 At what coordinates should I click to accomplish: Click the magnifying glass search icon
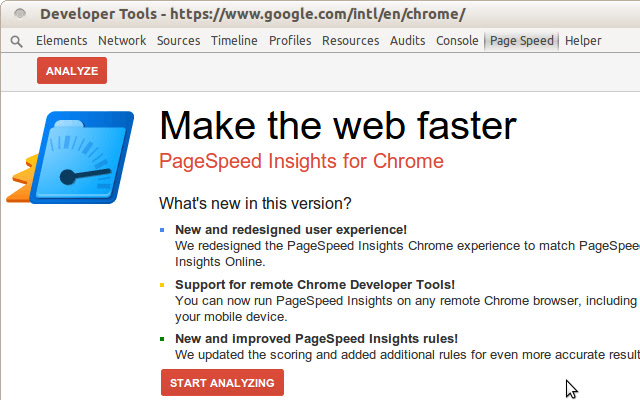click(x=17, y=41)
